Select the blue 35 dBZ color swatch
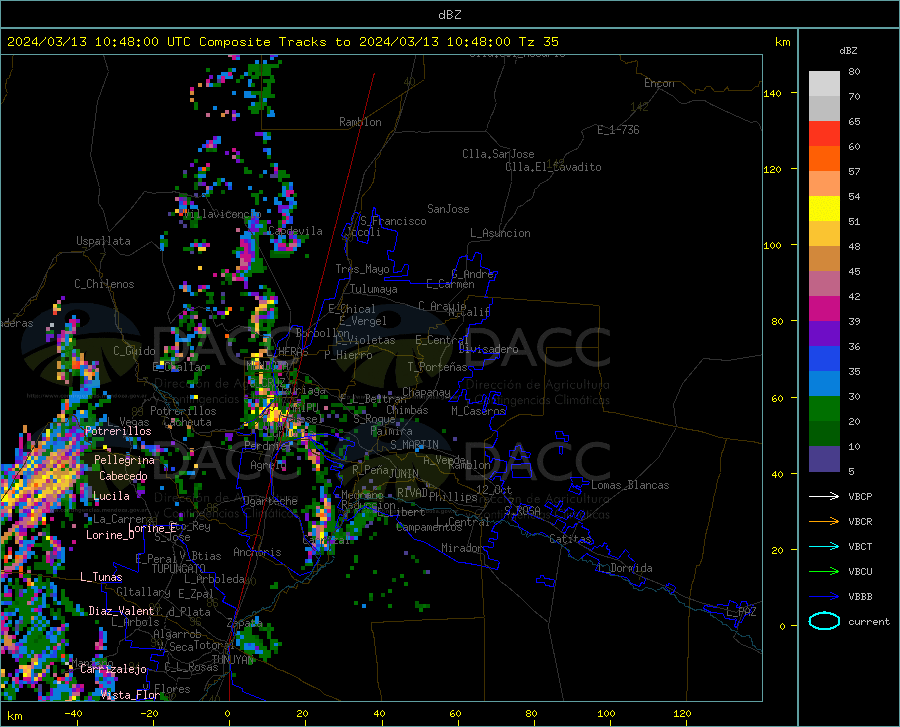Viewport: 900px width, 727px height. point(824,359)
